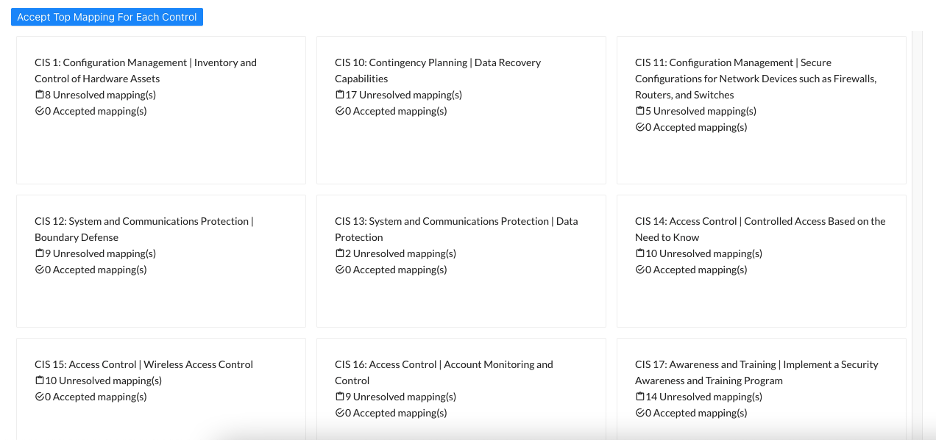The image size is (936, 440).
Task: Click Accept Top Mapping For Each Control button
Action: [x=107, y=17]
